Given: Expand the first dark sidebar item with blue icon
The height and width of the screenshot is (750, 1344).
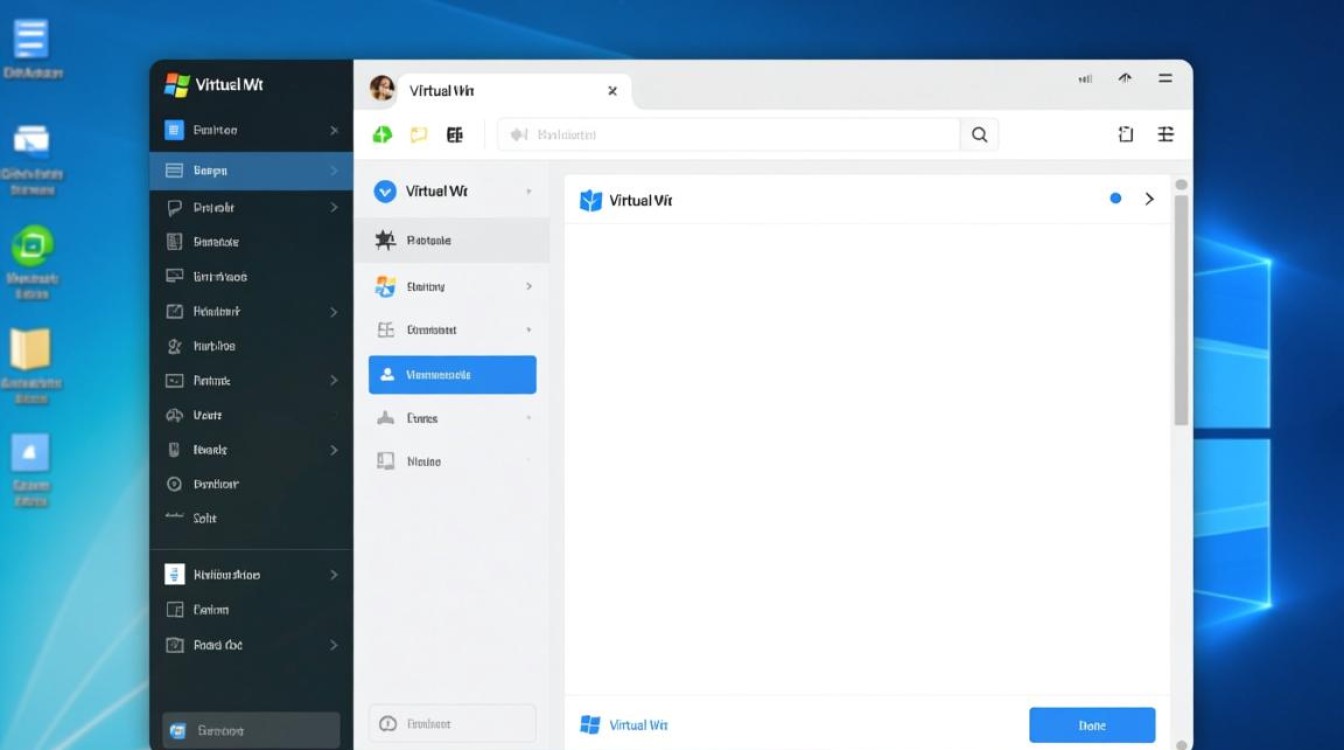Looking at the screenshot, I should (250, 130).
